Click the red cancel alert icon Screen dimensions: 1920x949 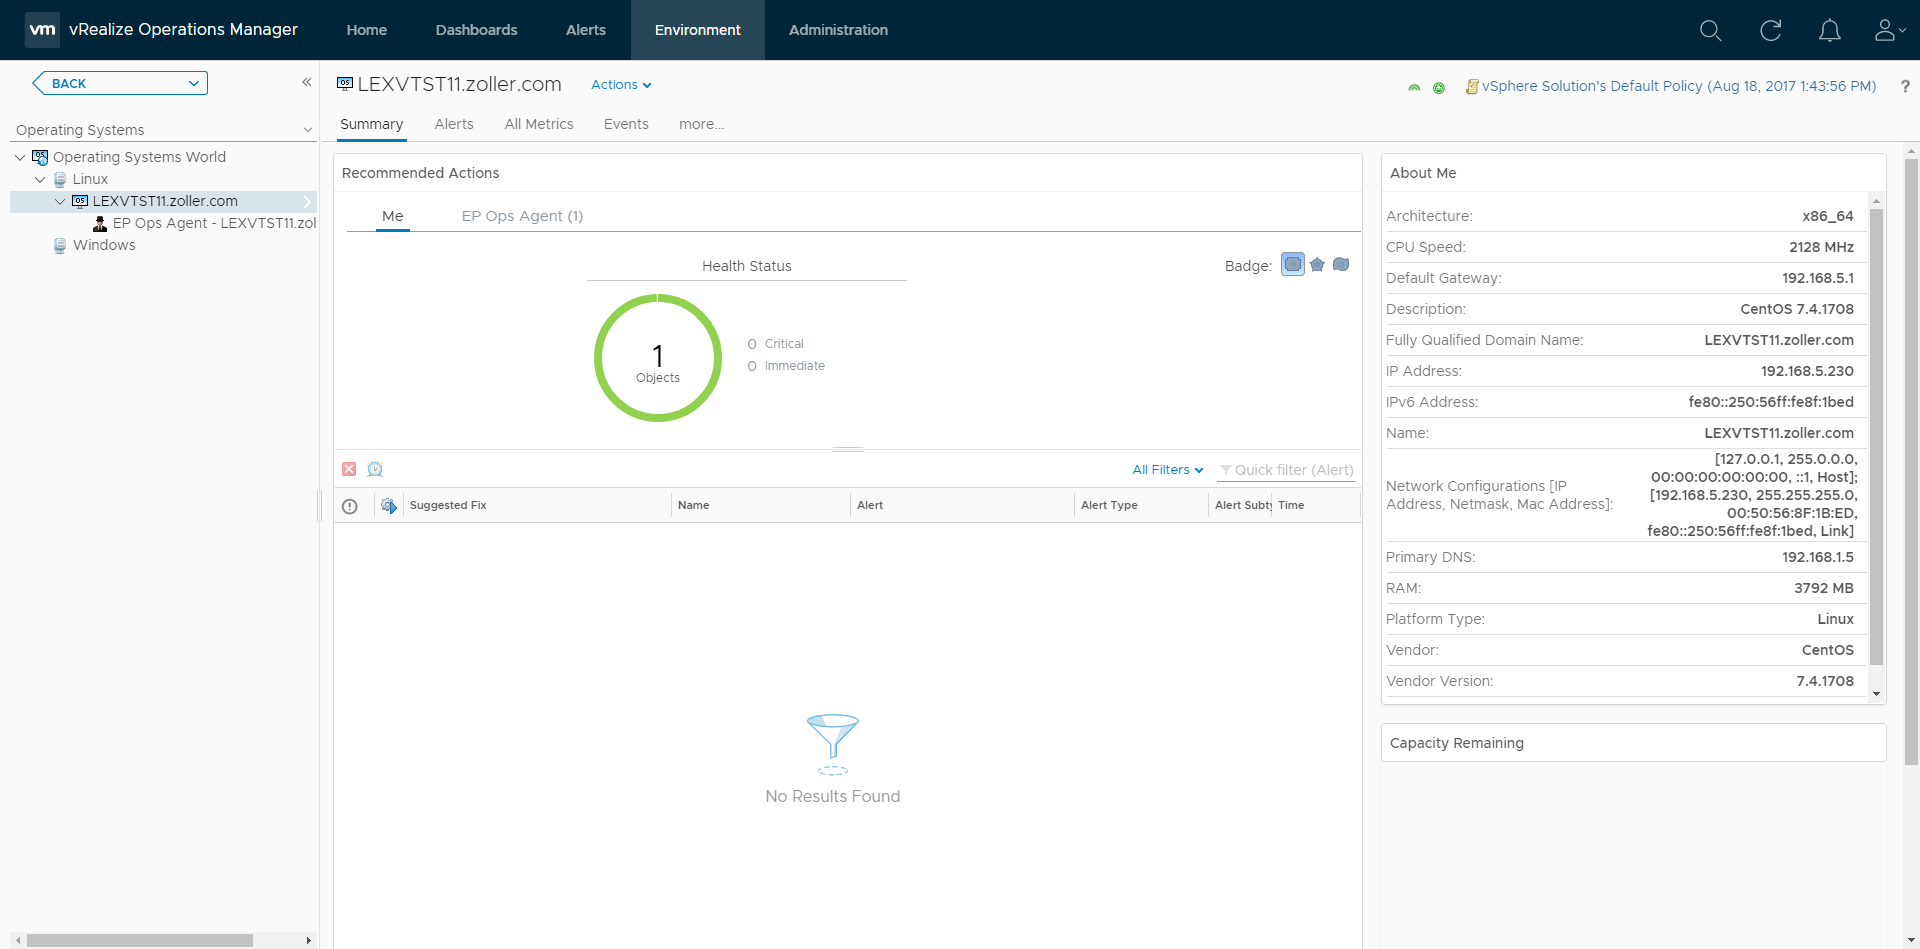(349, 469)
